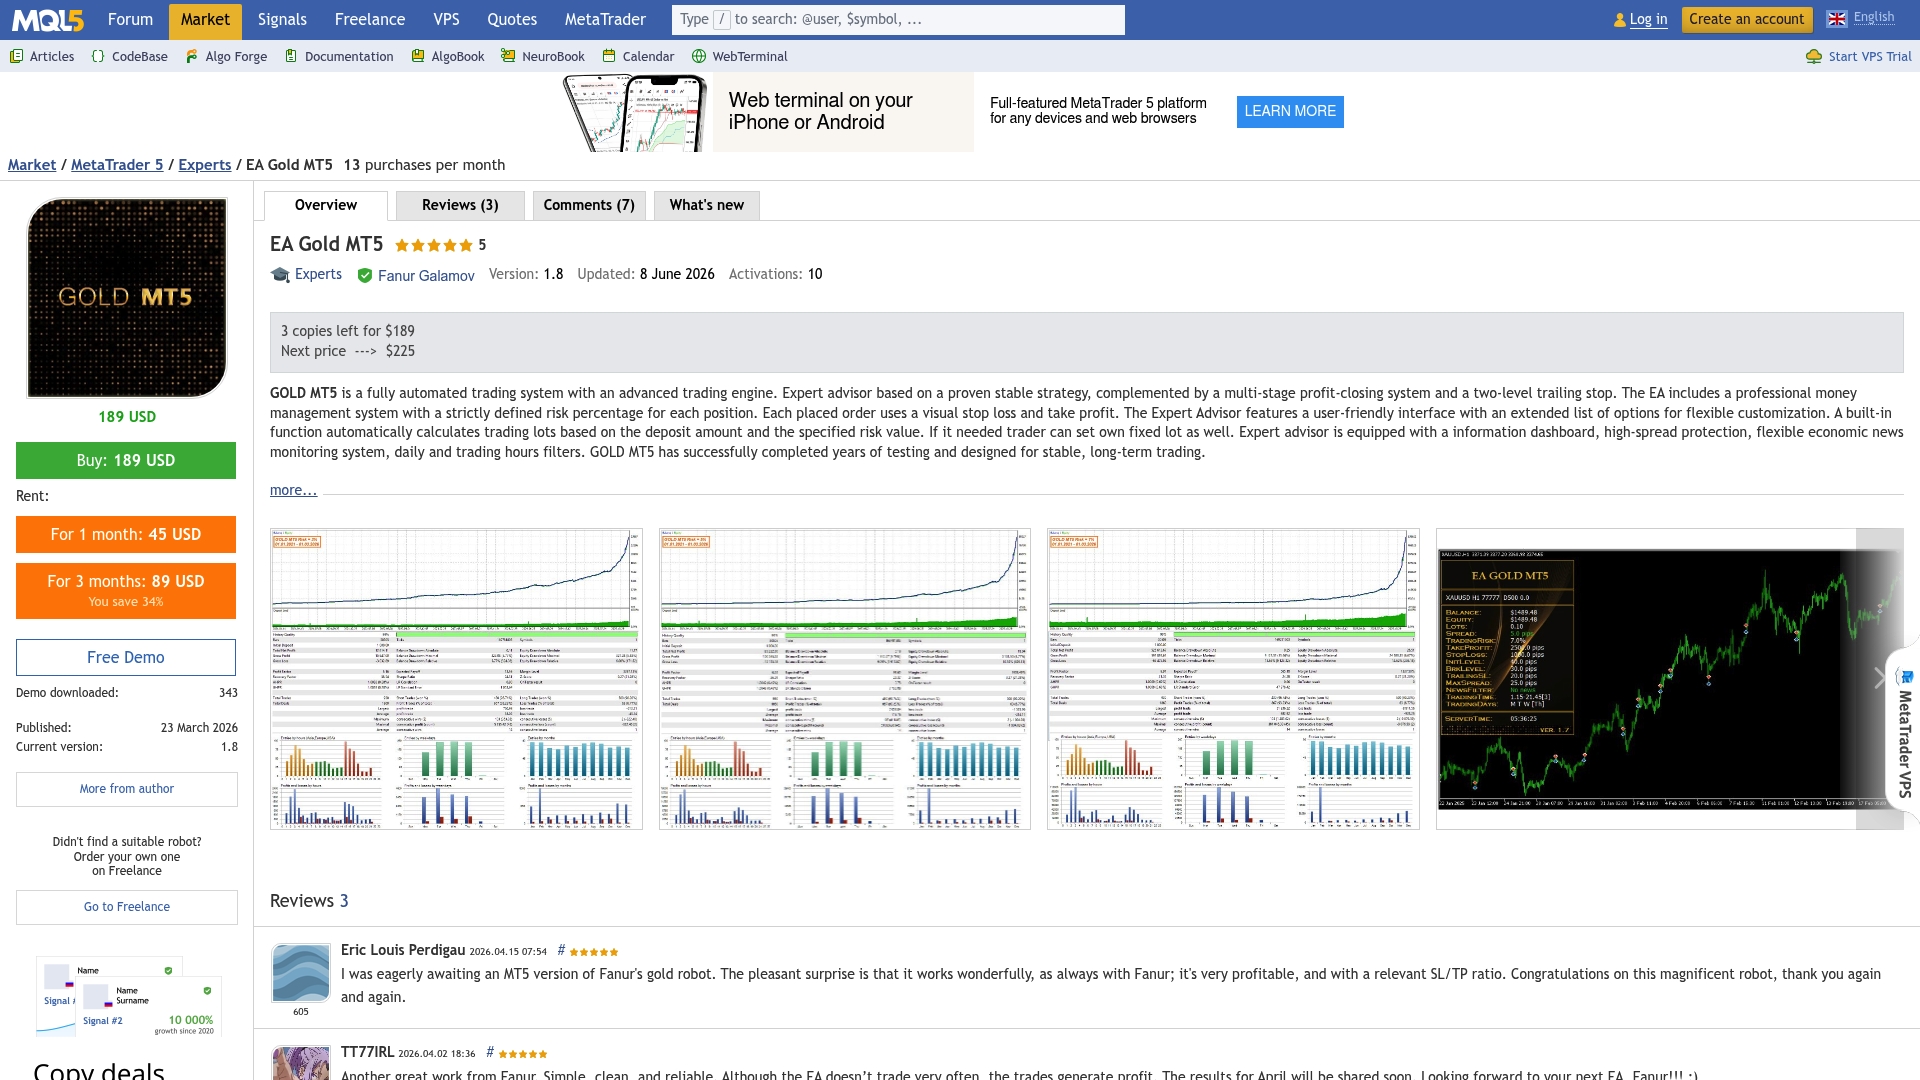Click the Buy: 189 USD button
This screenshot has width=1920, height=1080.
126,460
